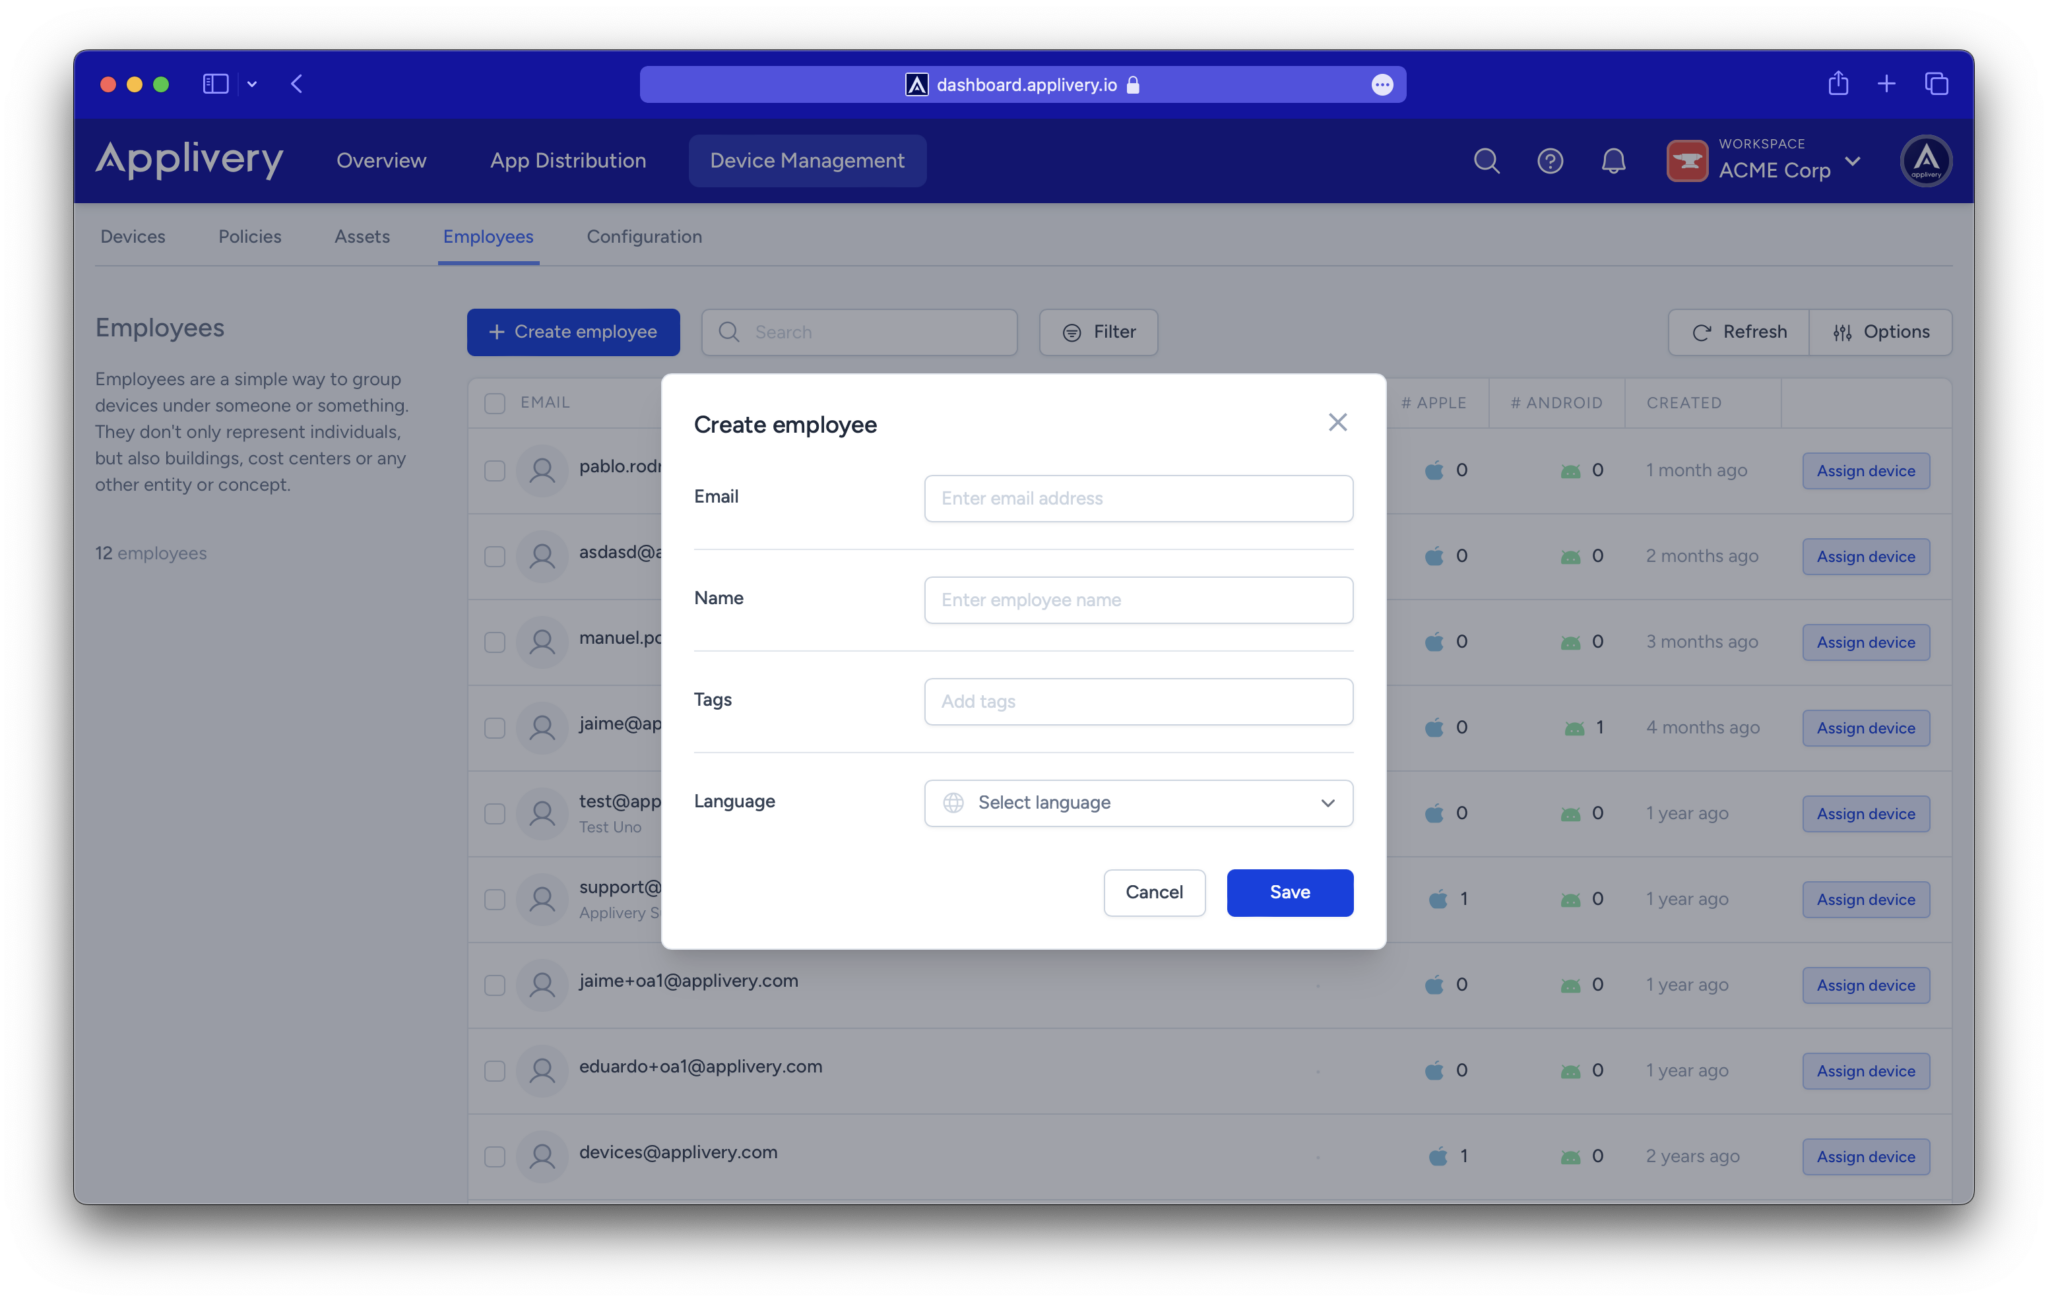Open App Distribution in top navigation
This screenshot has width=2048, height=1302.
(568, 161)
